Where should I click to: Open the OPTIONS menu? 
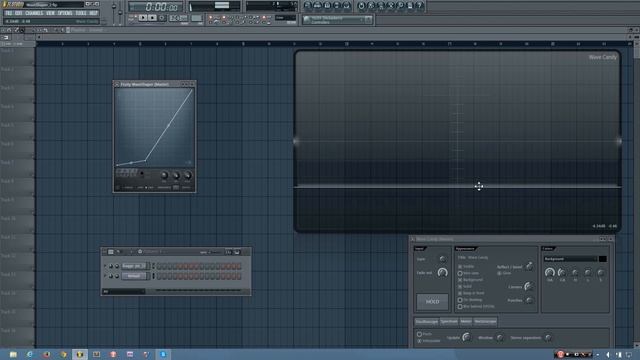coord(65,13)
